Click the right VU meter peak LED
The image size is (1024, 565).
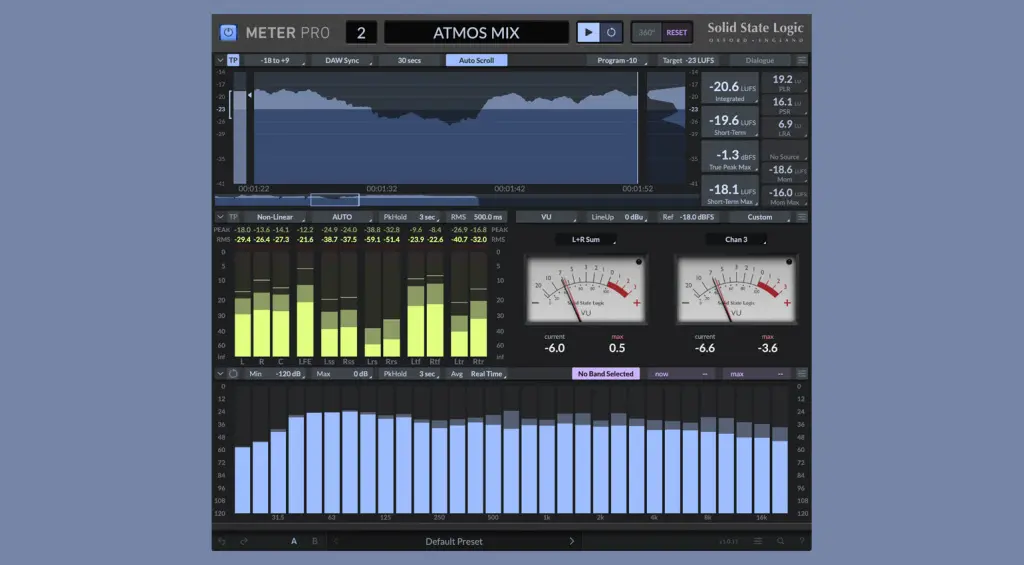[789, 262]
